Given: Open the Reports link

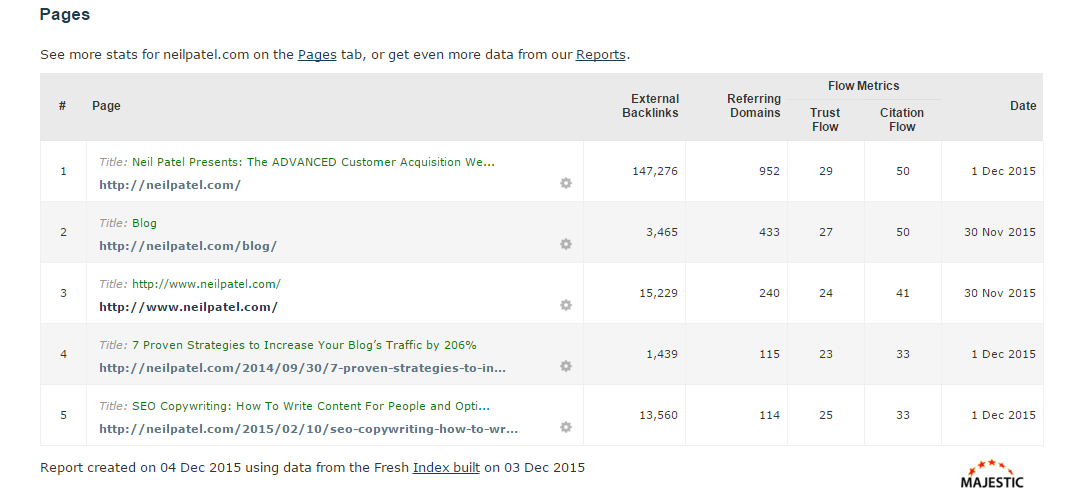Looking at the screenshot, I should point(600,55).
